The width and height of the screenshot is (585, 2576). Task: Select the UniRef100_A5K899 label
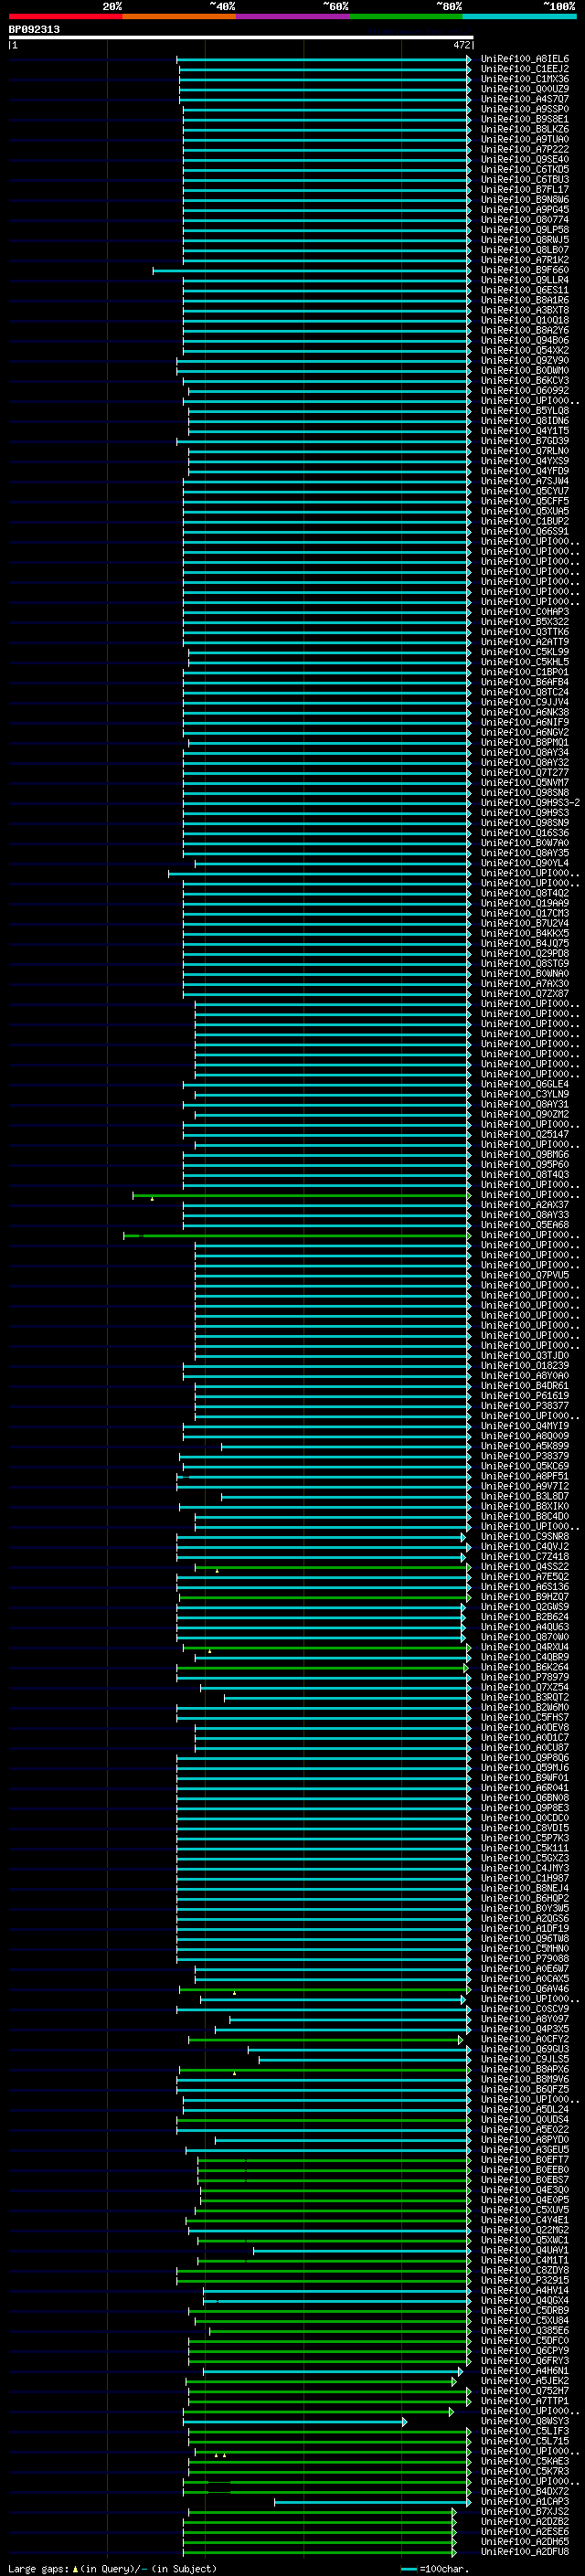point(524,1446)
